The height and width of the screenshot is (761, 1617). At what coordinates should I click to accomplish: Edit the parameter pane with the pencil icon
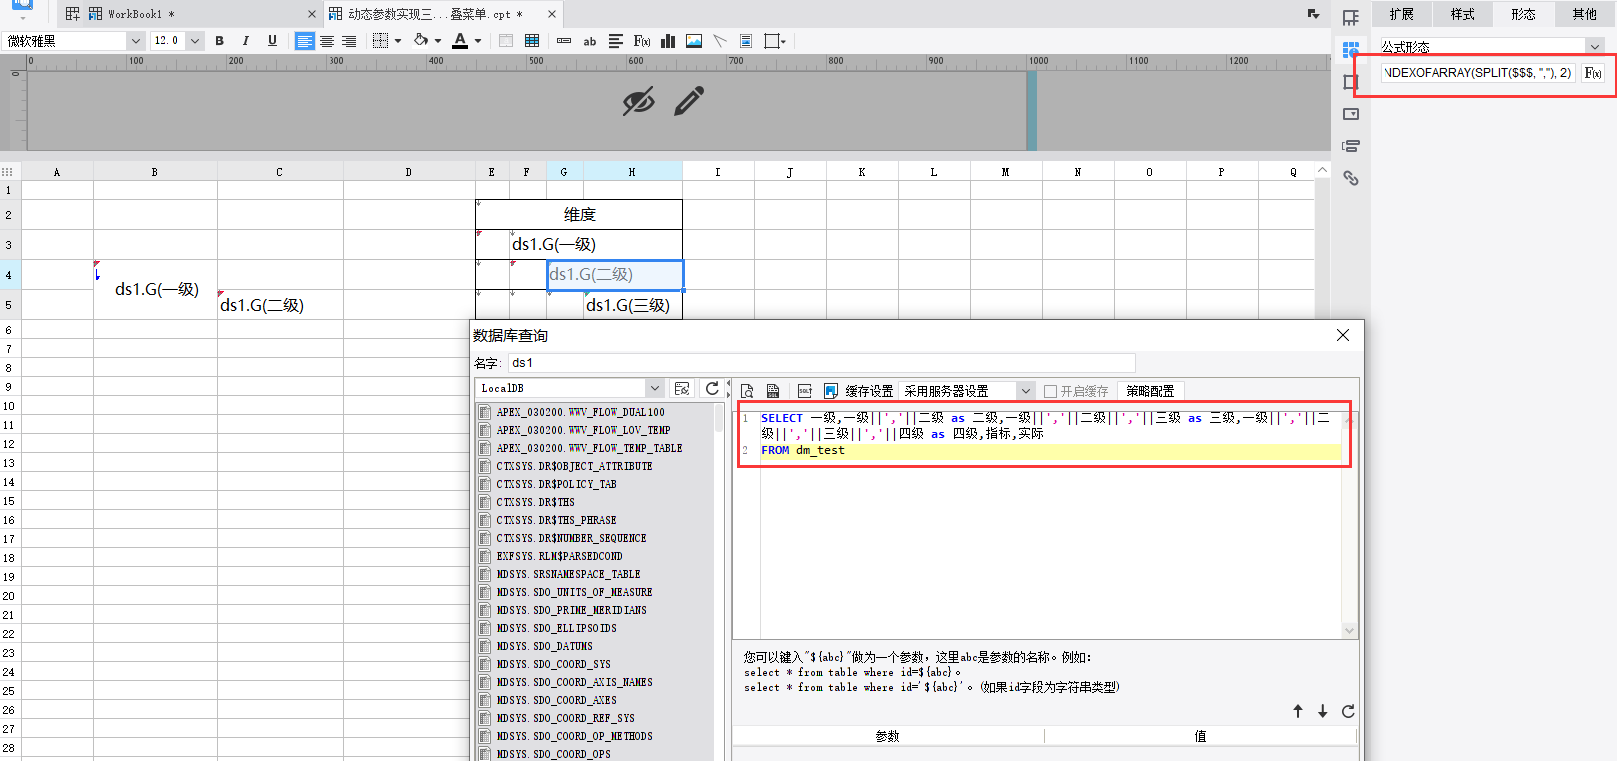(x=689, y=101)
